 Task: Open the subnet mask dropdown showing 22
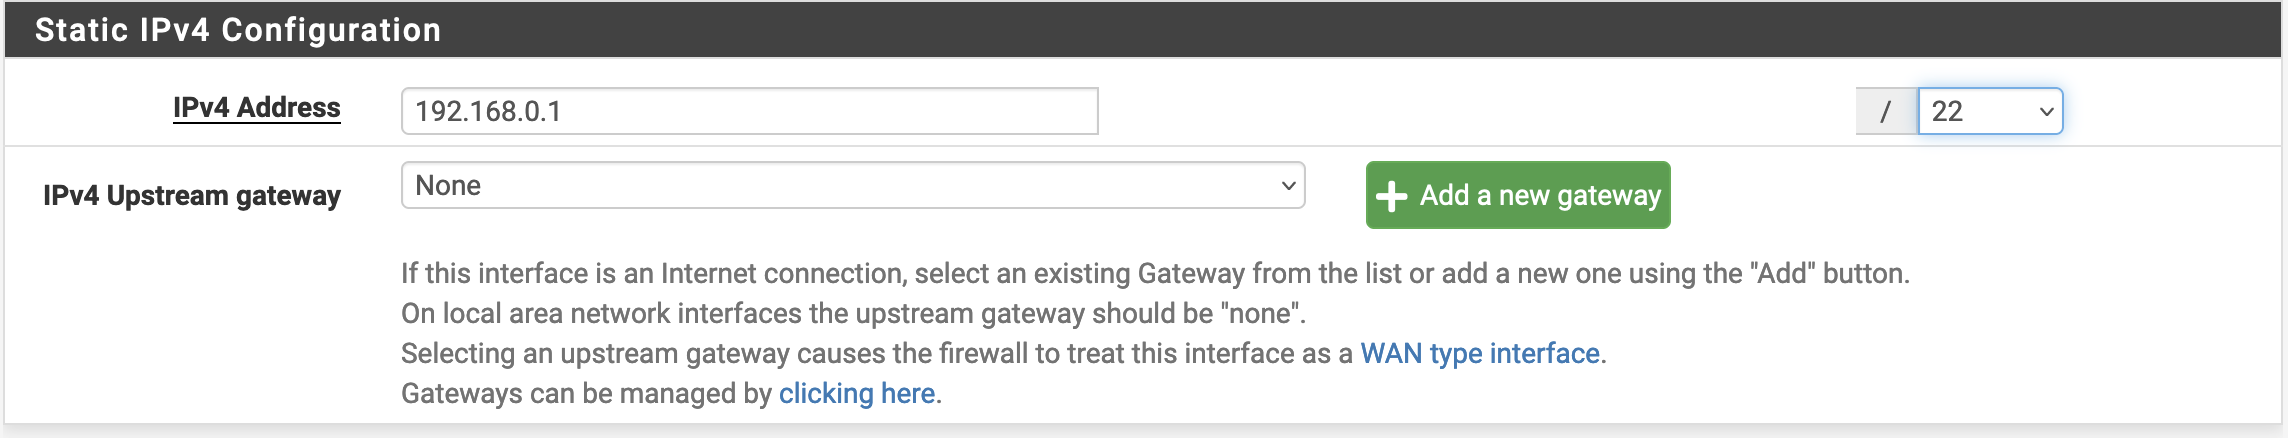click(x=1990, y=111)
